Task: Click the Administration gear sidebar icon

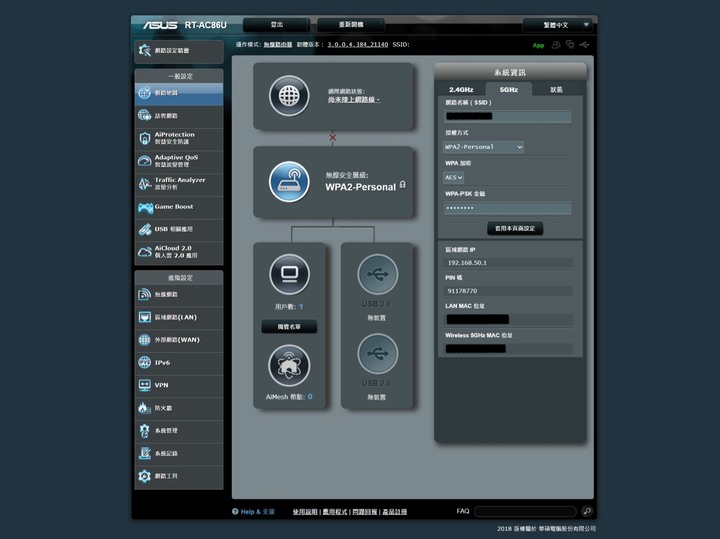Action: pos(145,431)
